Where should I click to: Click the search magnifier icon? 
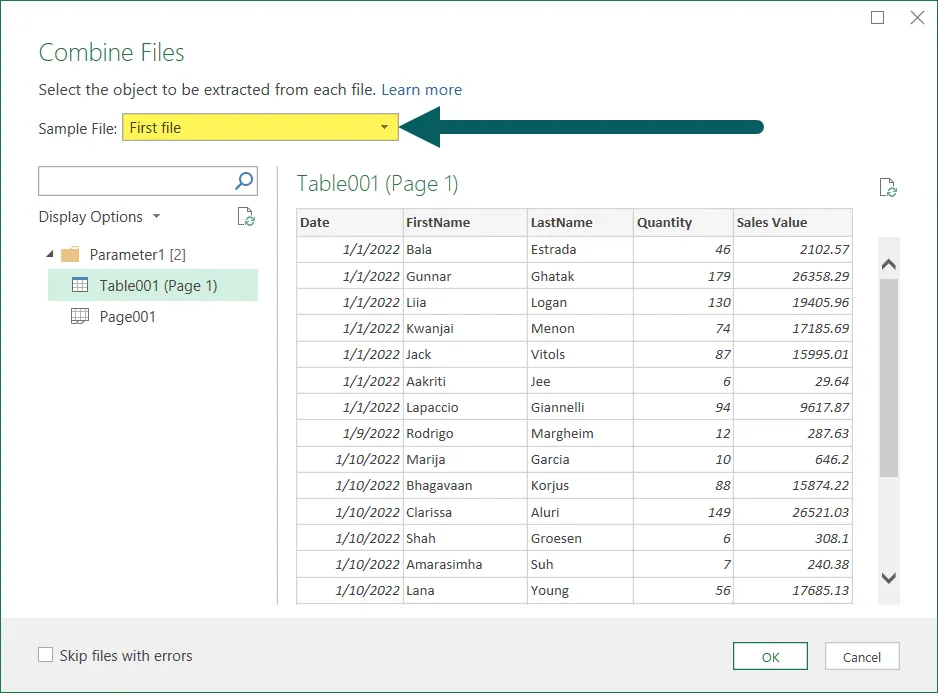[x=244, y=181]
